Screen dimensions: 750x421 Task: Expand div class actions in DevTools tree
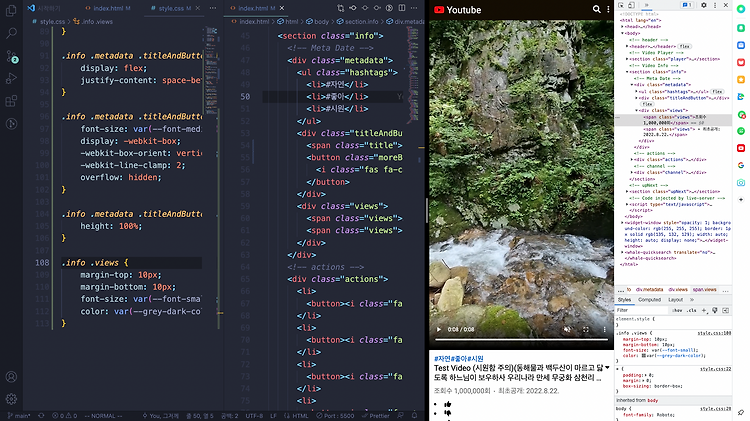click(x=631, y=160)
